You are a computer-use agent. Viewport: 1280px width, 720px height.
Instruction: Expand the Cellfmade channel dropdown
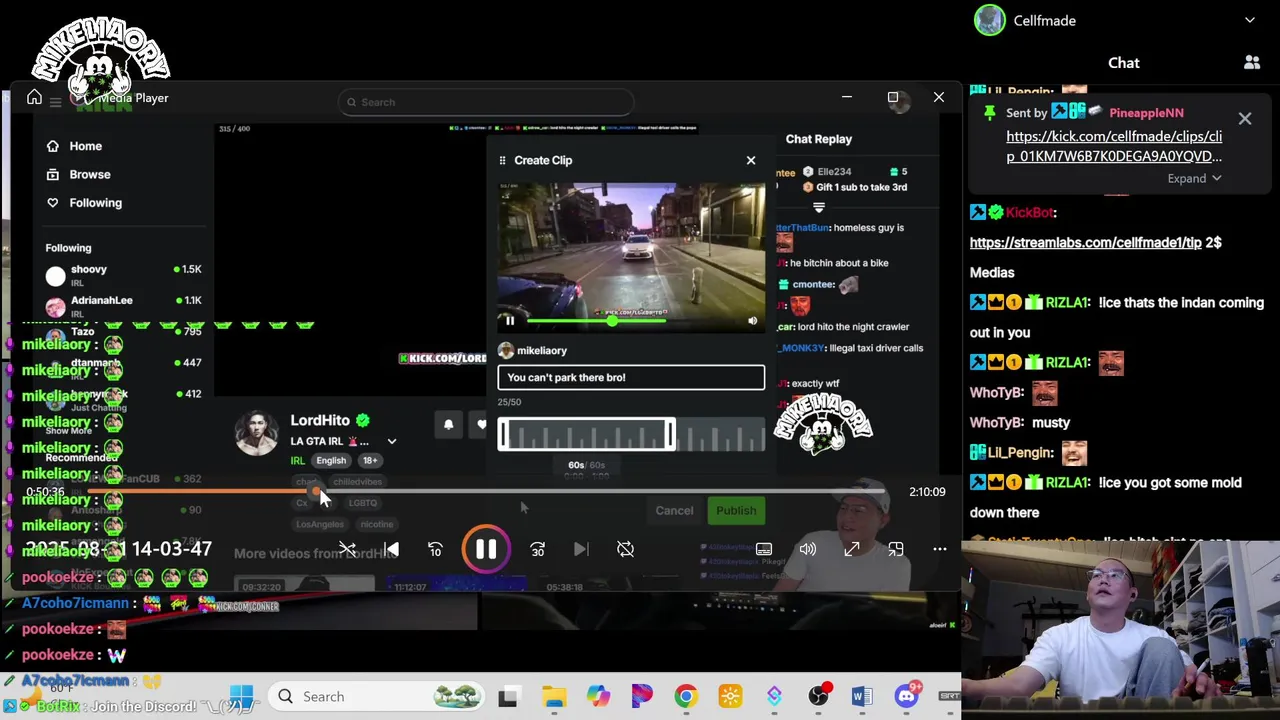(x=1250, y=20)
